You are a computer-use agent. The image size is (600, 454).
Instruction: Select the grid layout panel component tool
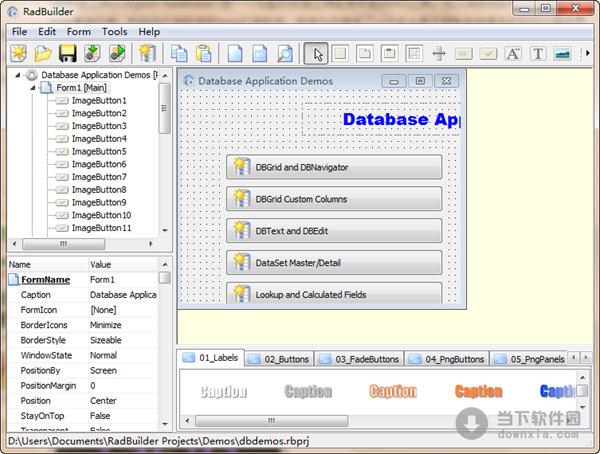pos(414,53)
